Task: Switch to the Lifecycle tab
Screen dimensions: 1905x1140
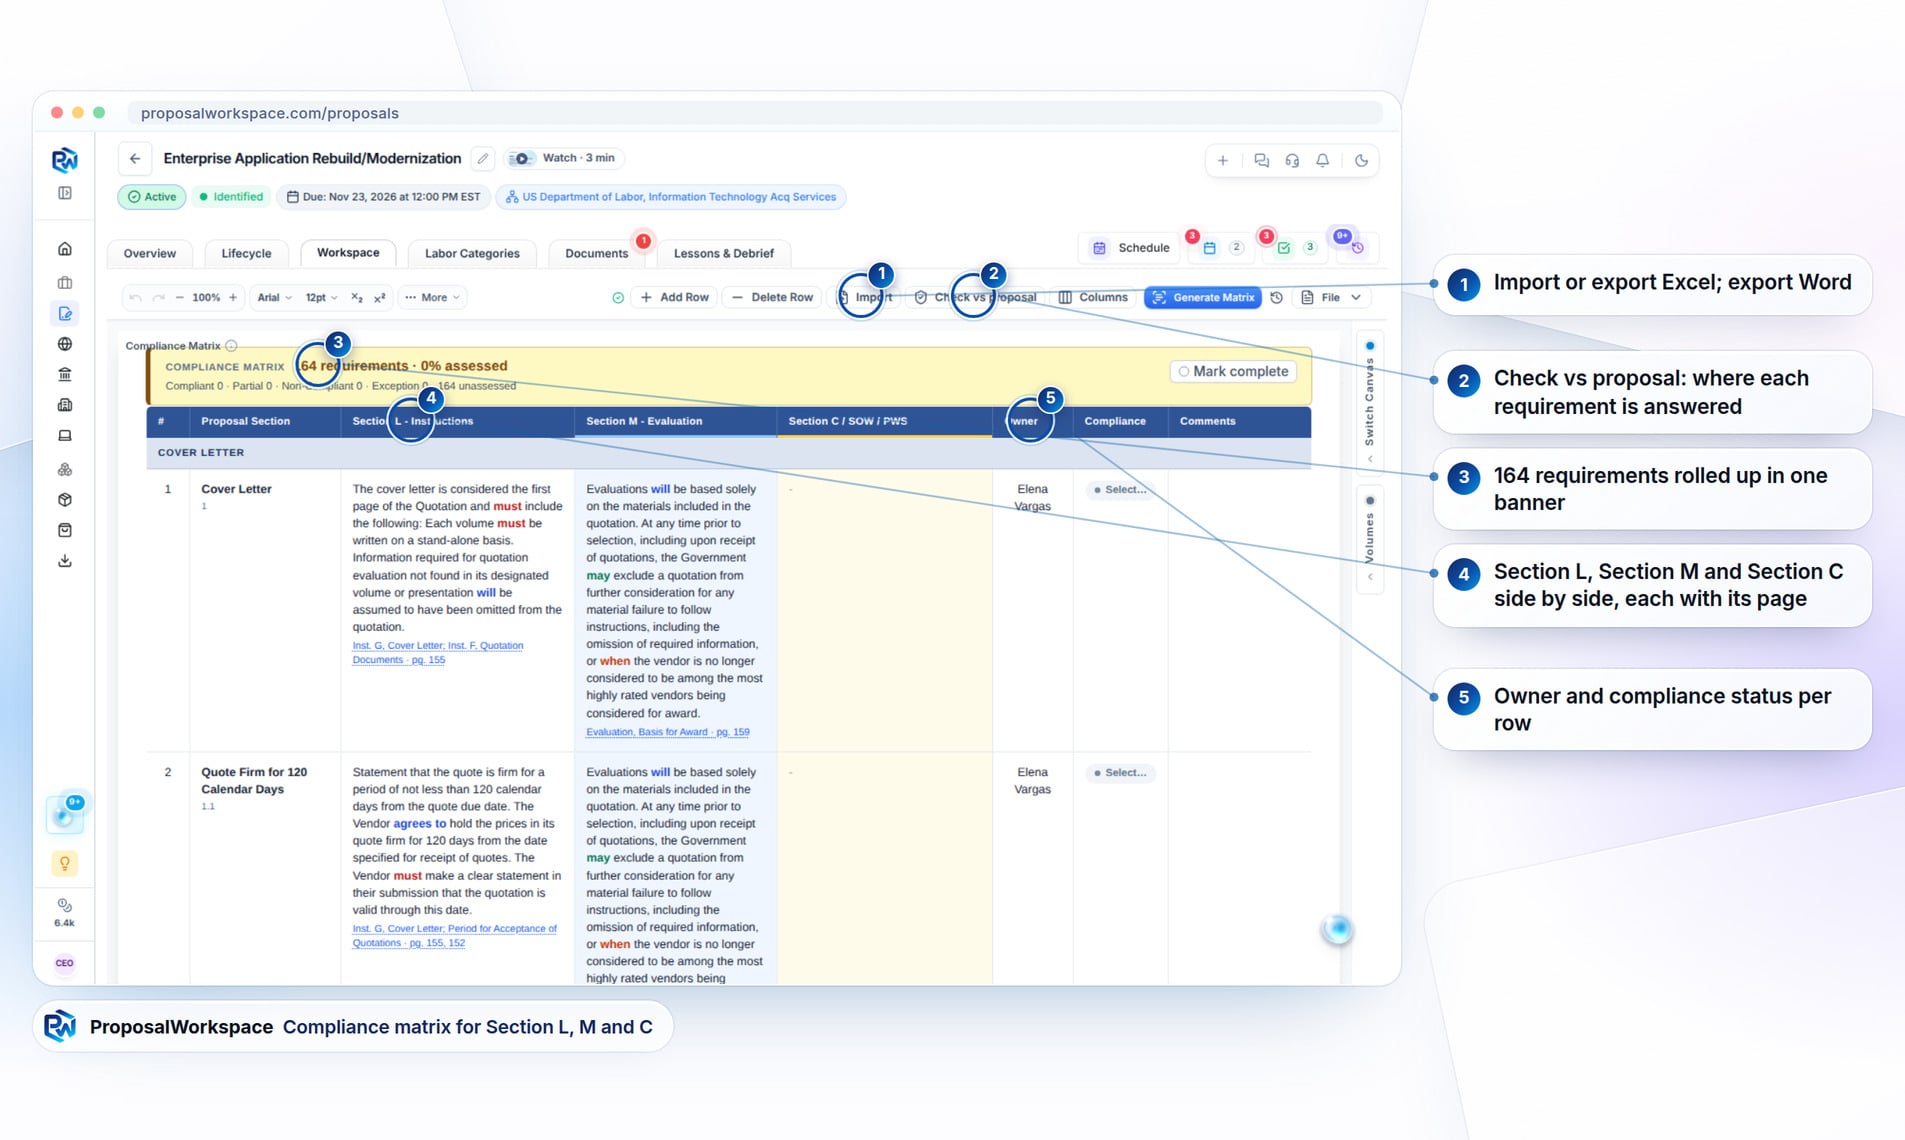Action: 246,253
